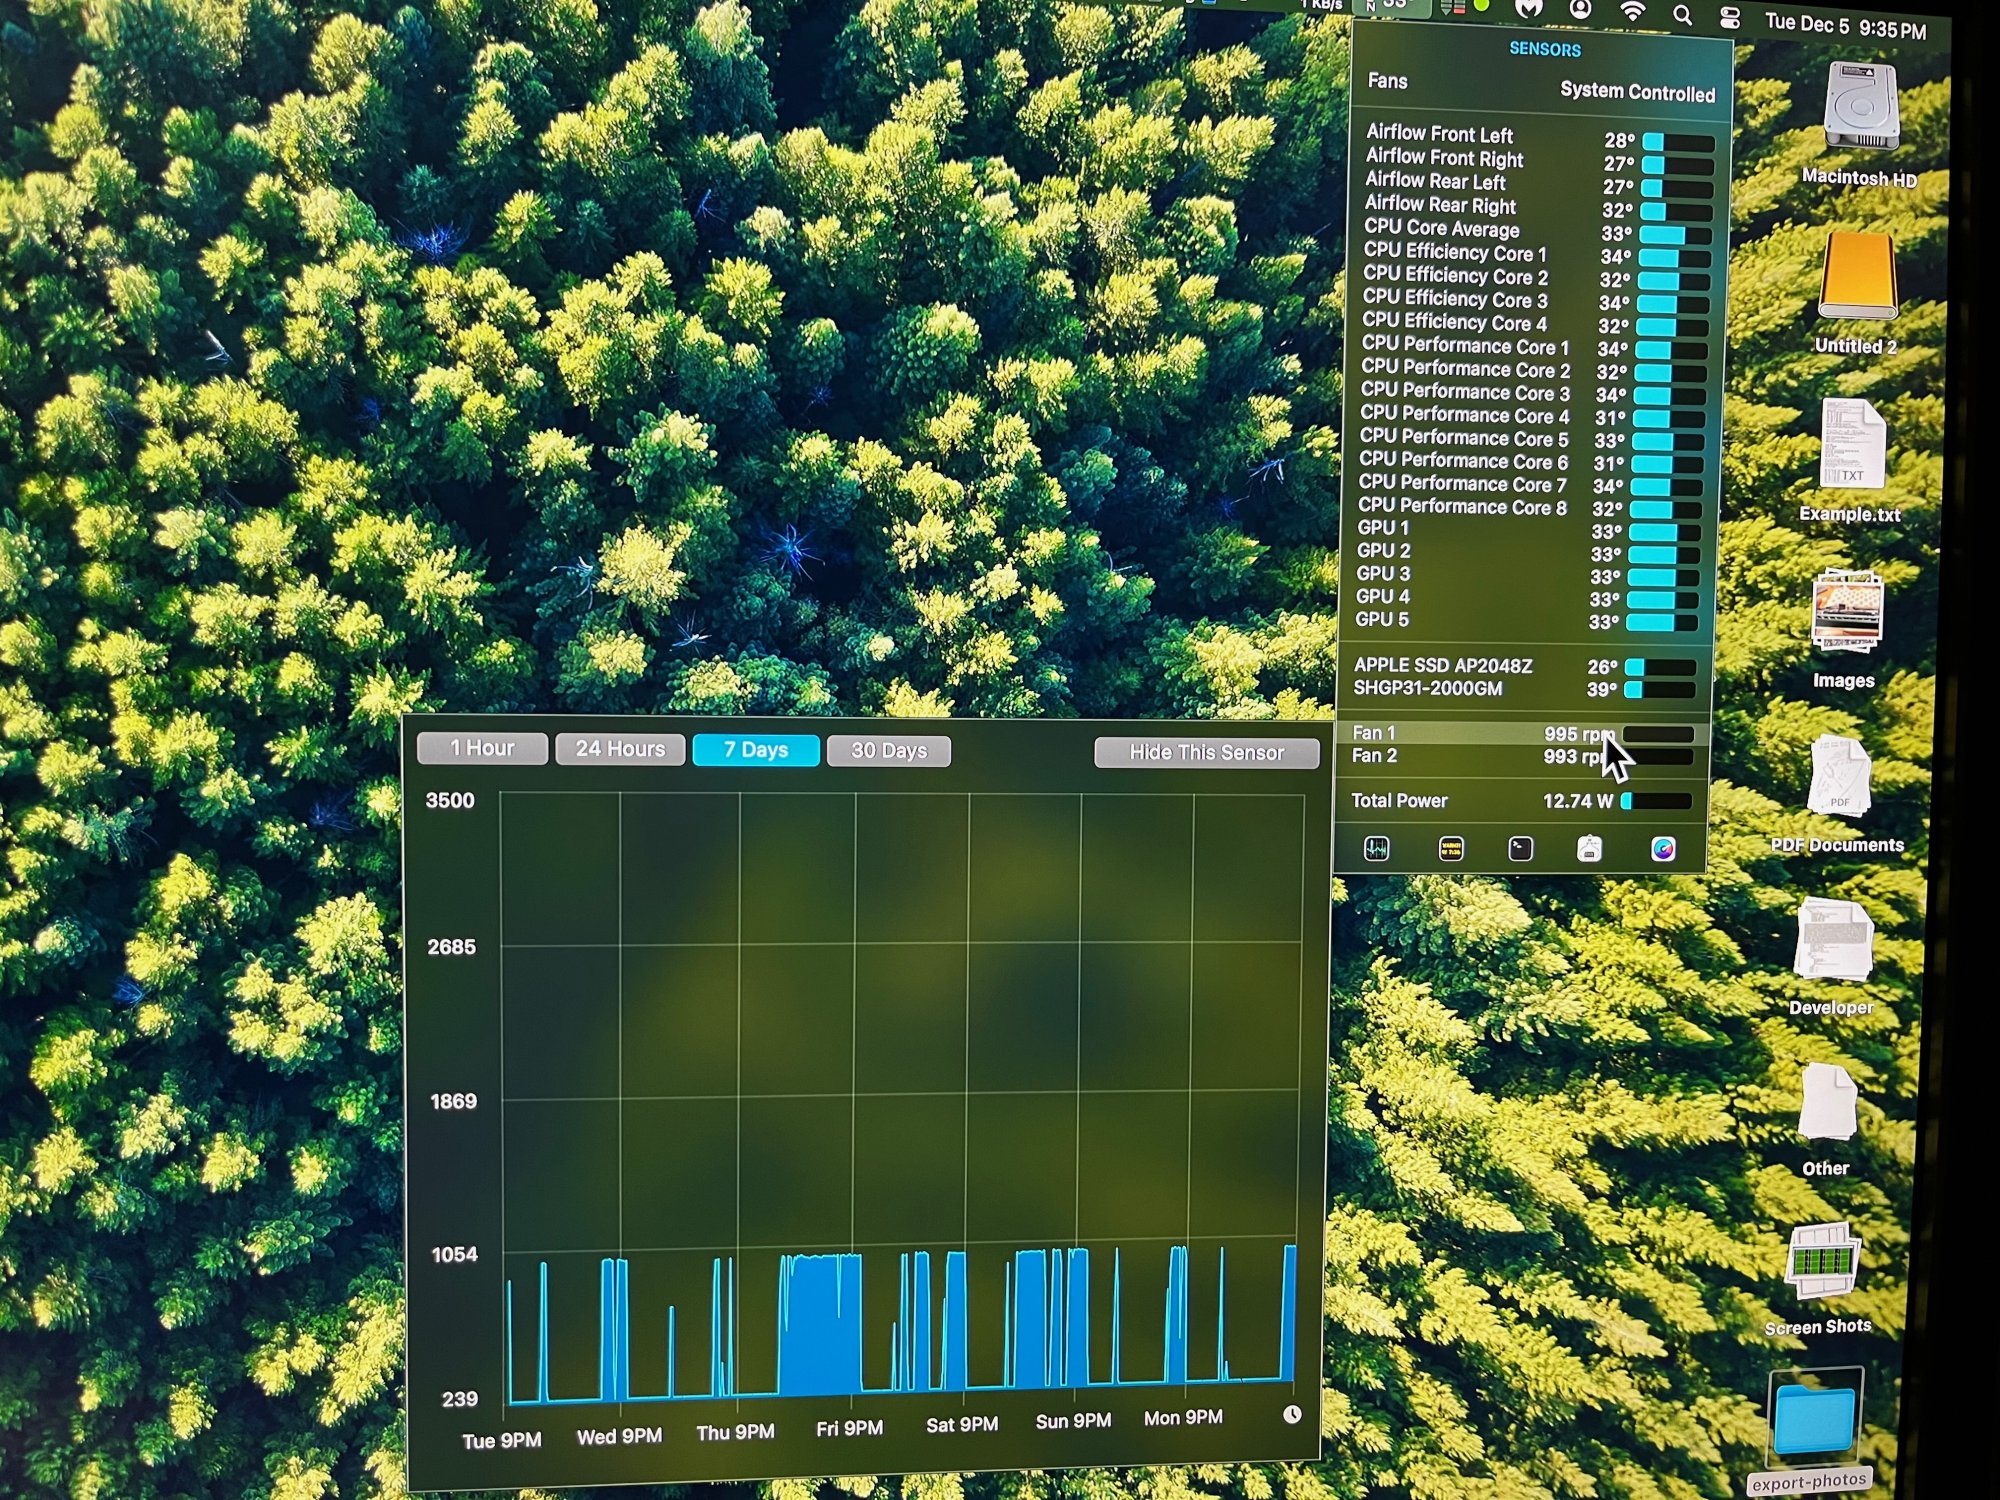2000x1500 pixels.
Task: Click the date and time in menu bar
Action: [1845, 25]
